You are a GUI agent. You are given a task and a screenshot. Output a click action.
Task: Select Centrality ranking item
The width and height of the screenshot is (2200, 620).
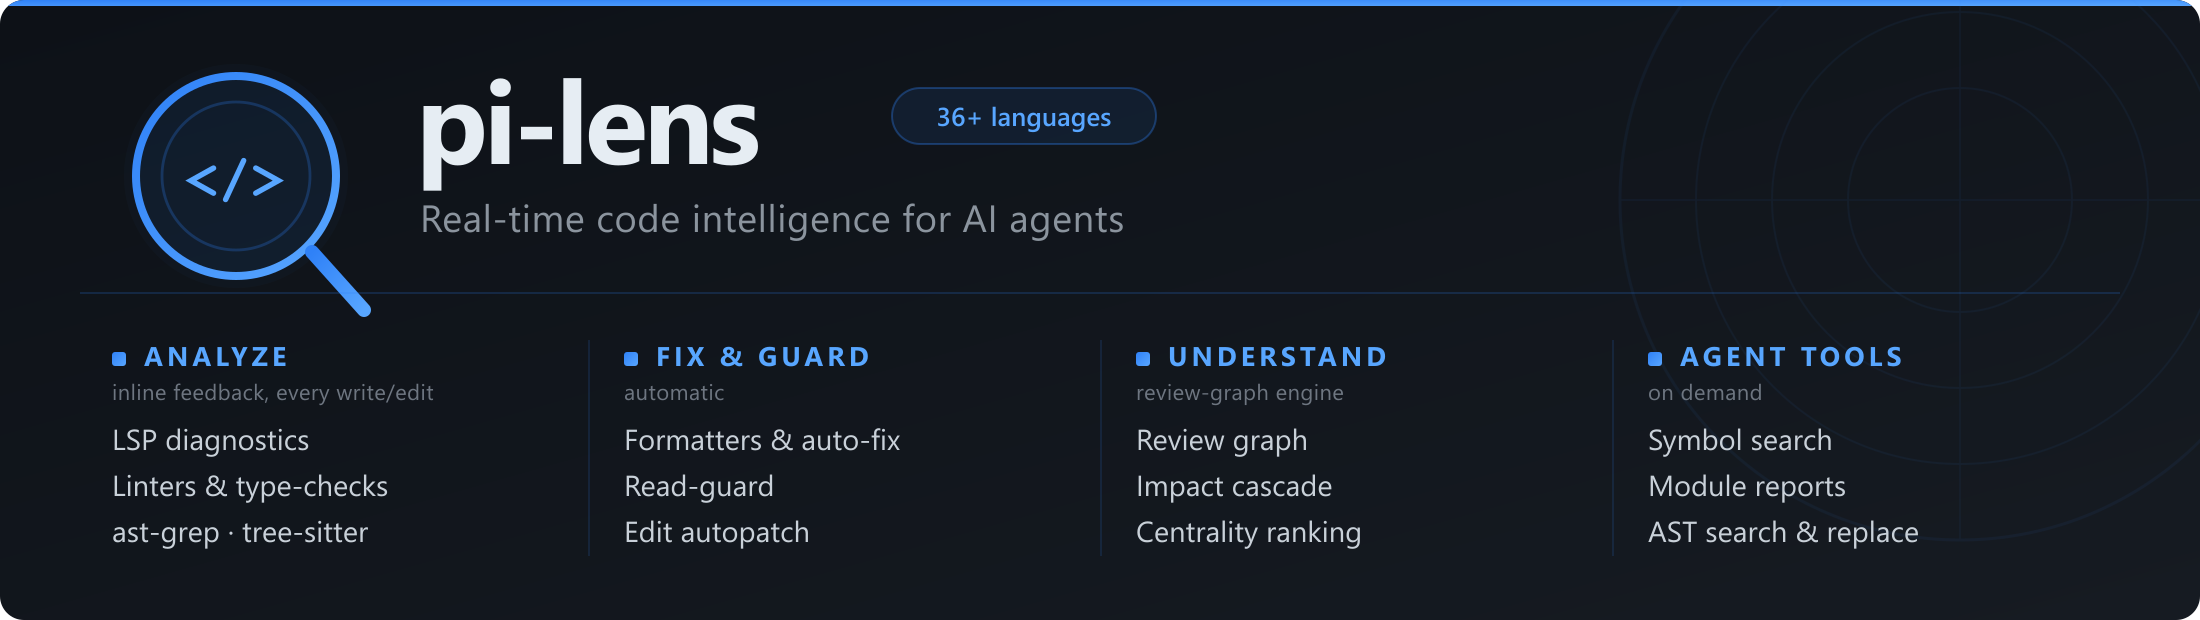tap(1249, 533)
